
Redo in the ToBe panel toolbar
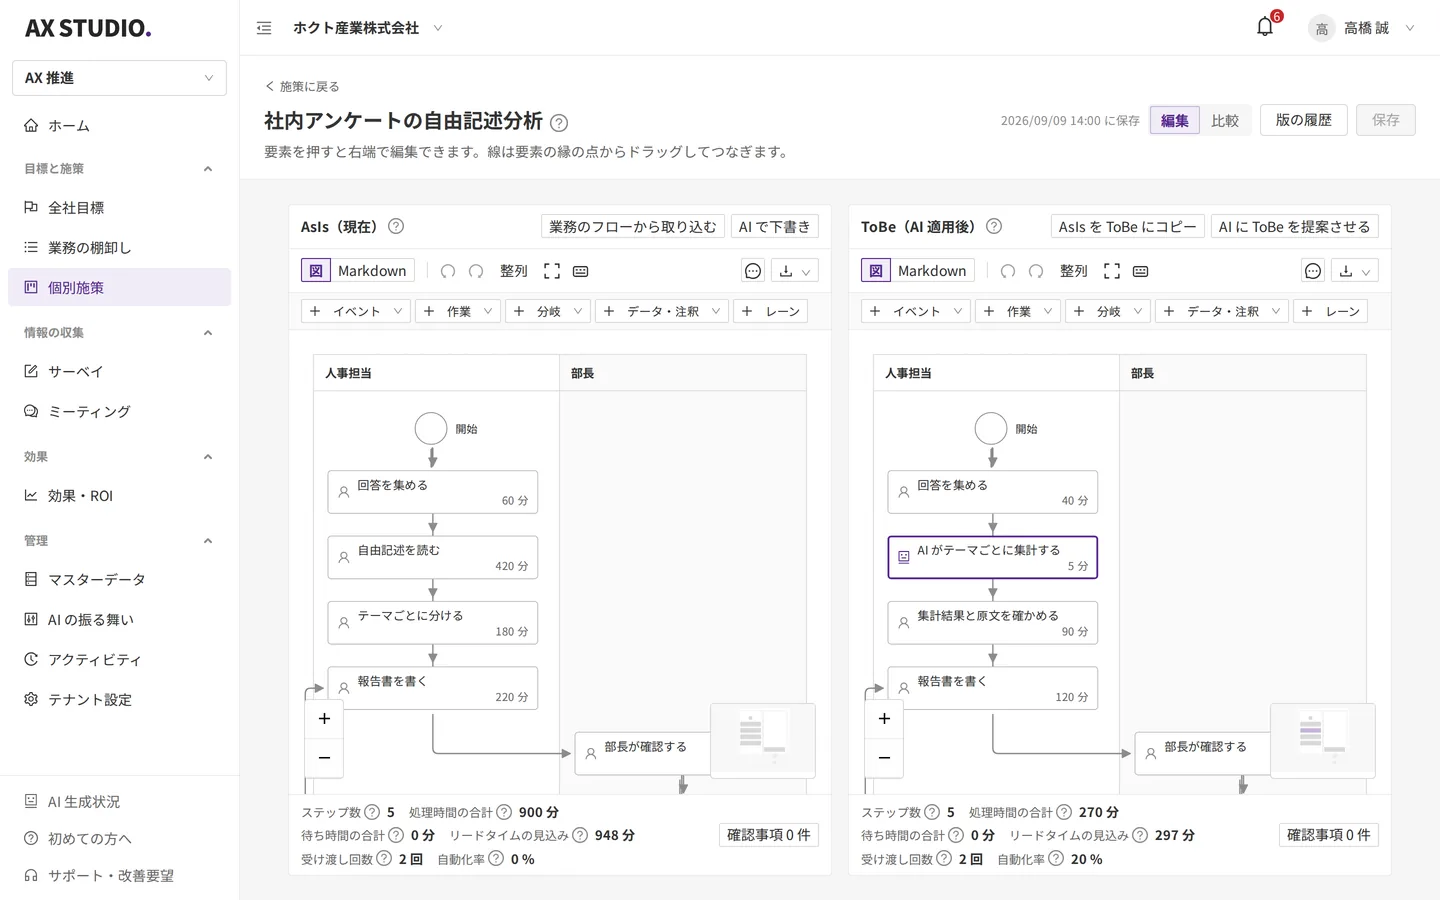point(1036,271)
